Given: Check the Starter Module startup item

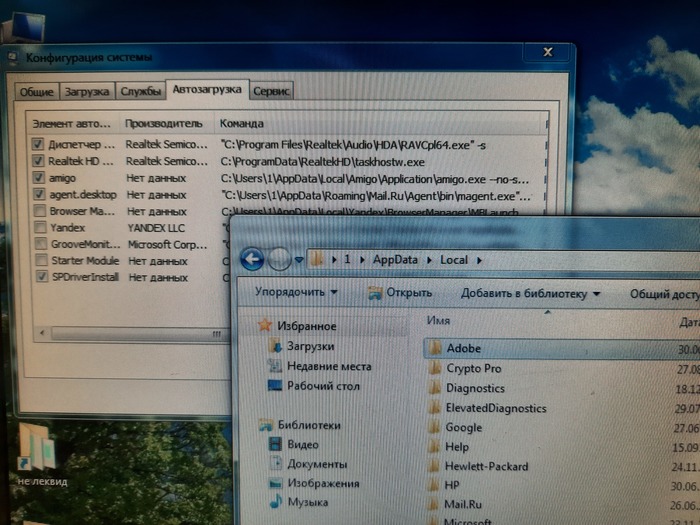Looking at the screenshot, I should (x=41, y=260).
